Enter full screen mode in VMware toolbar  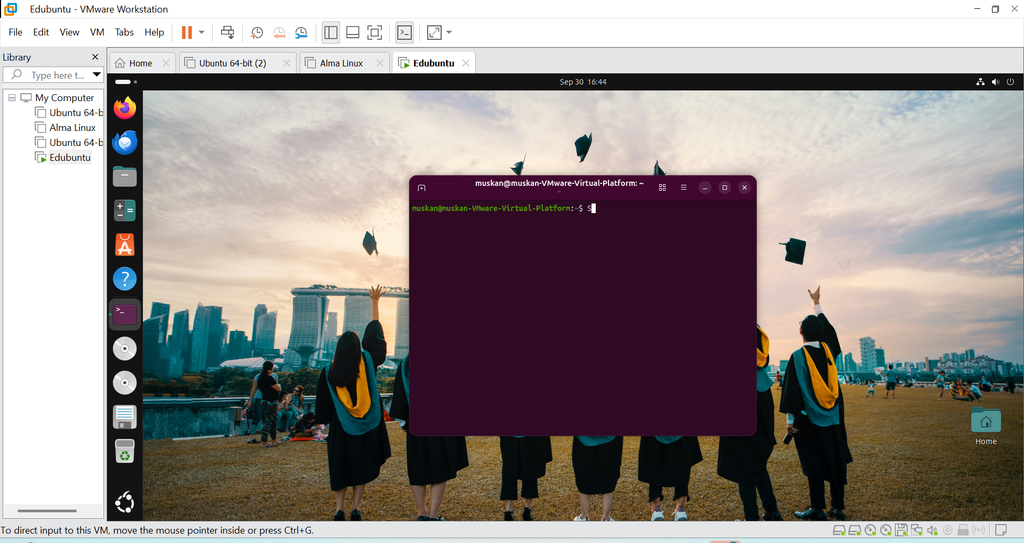tap(374, 32)
